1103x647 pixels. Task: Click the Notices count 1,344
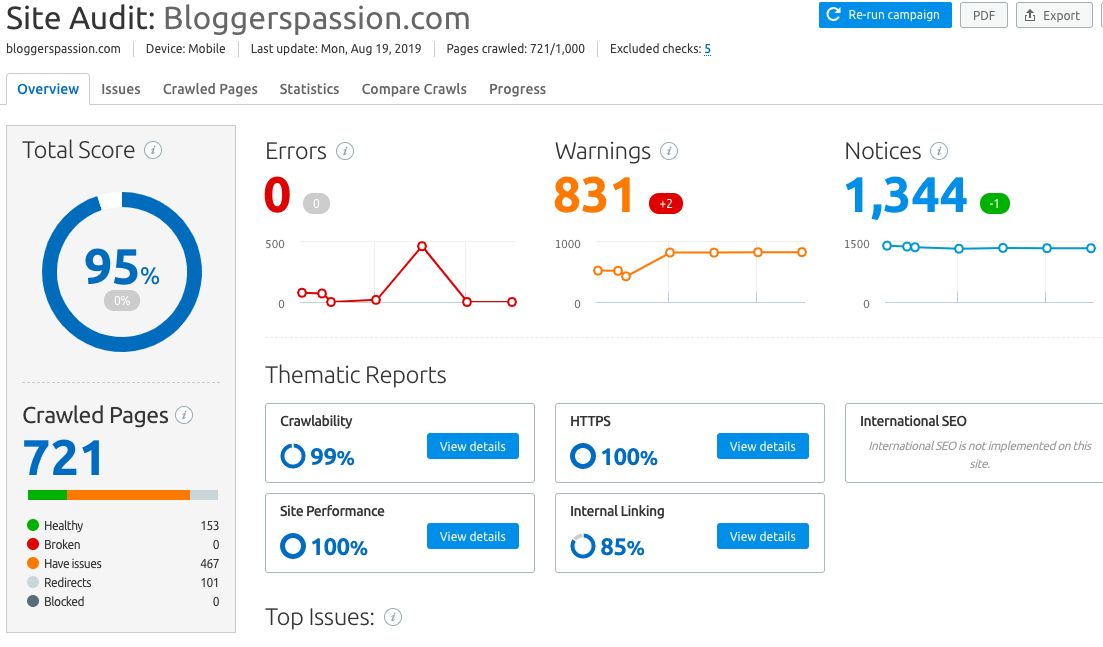(906, 196)
